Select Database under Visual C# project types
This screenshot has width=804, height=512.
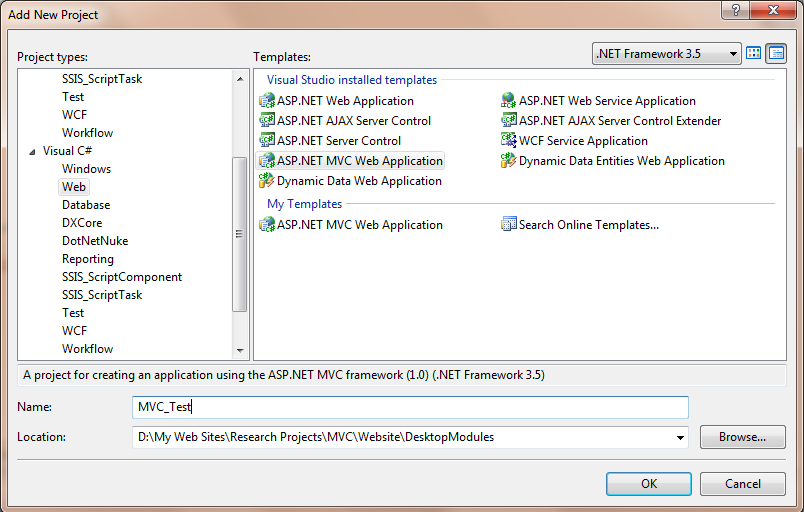pos(86,205)
